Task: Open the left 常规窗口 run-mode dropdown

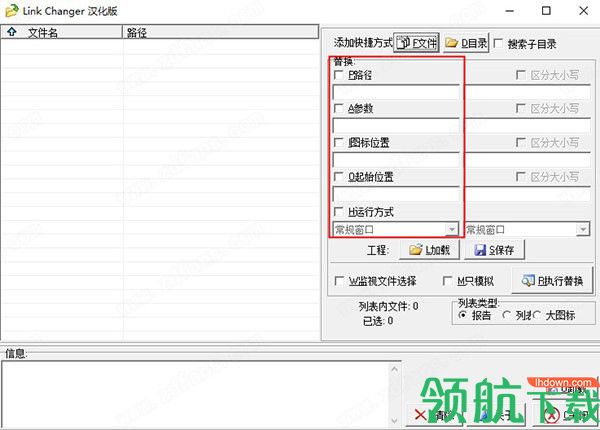Action: pyautogui.click(x=452, y=230)
